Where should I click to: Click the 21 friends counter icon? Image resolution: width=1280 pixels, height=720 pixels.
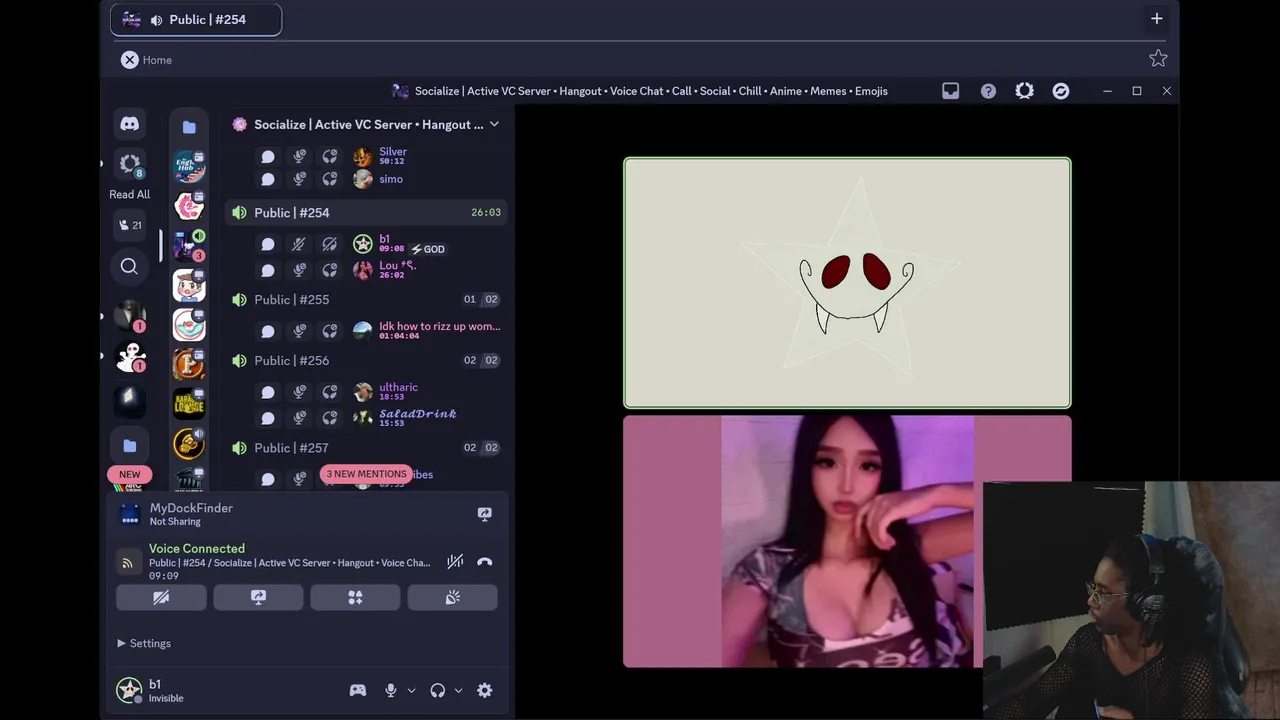click(130, 225)
